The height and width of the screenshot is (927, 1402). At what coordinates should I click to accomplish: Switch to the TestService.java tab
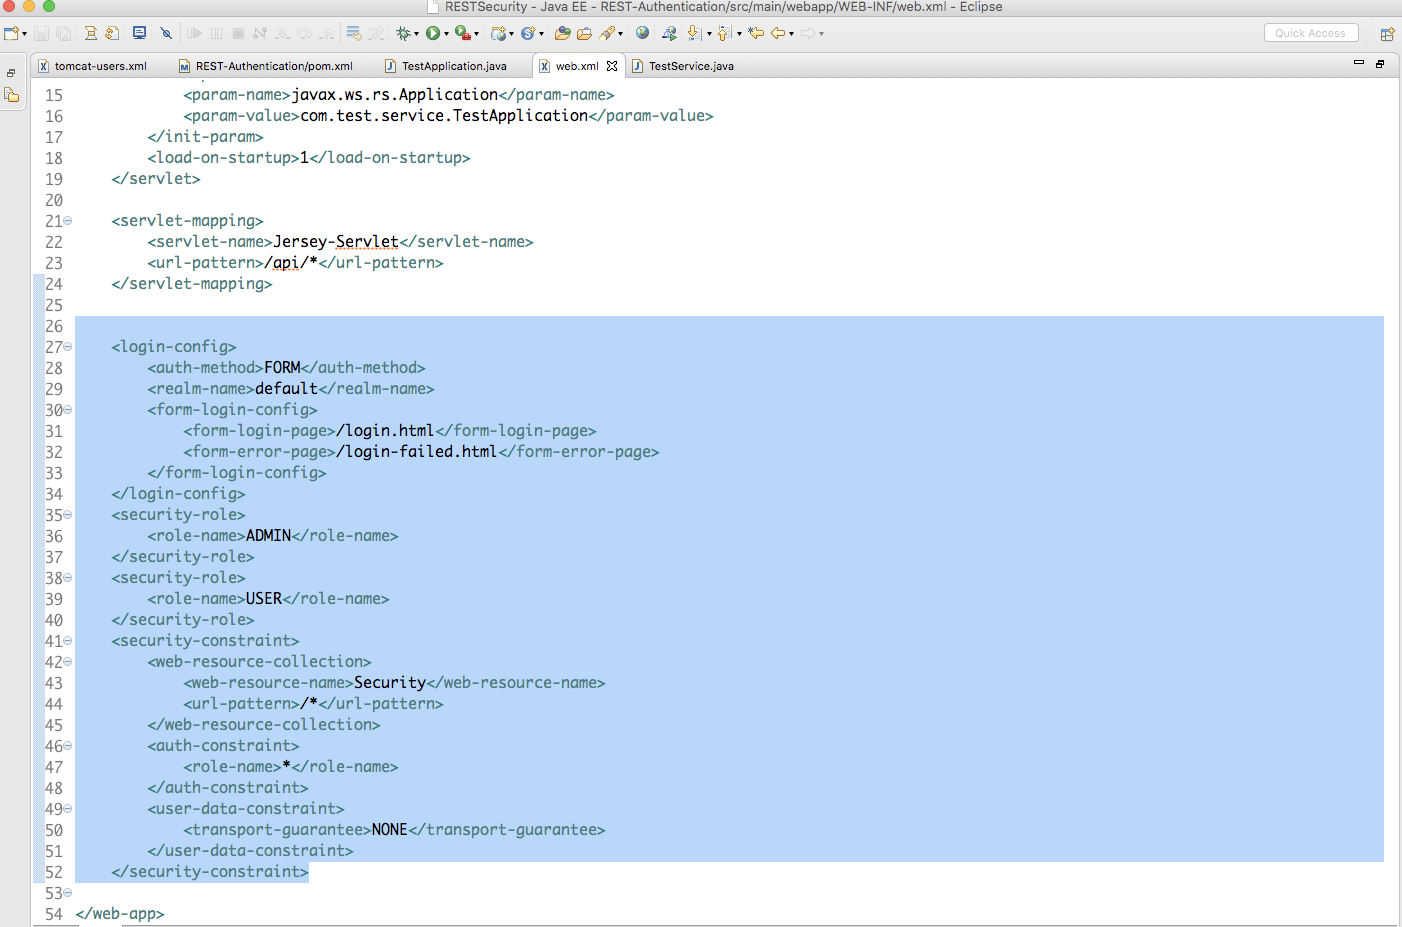[683, 66]
